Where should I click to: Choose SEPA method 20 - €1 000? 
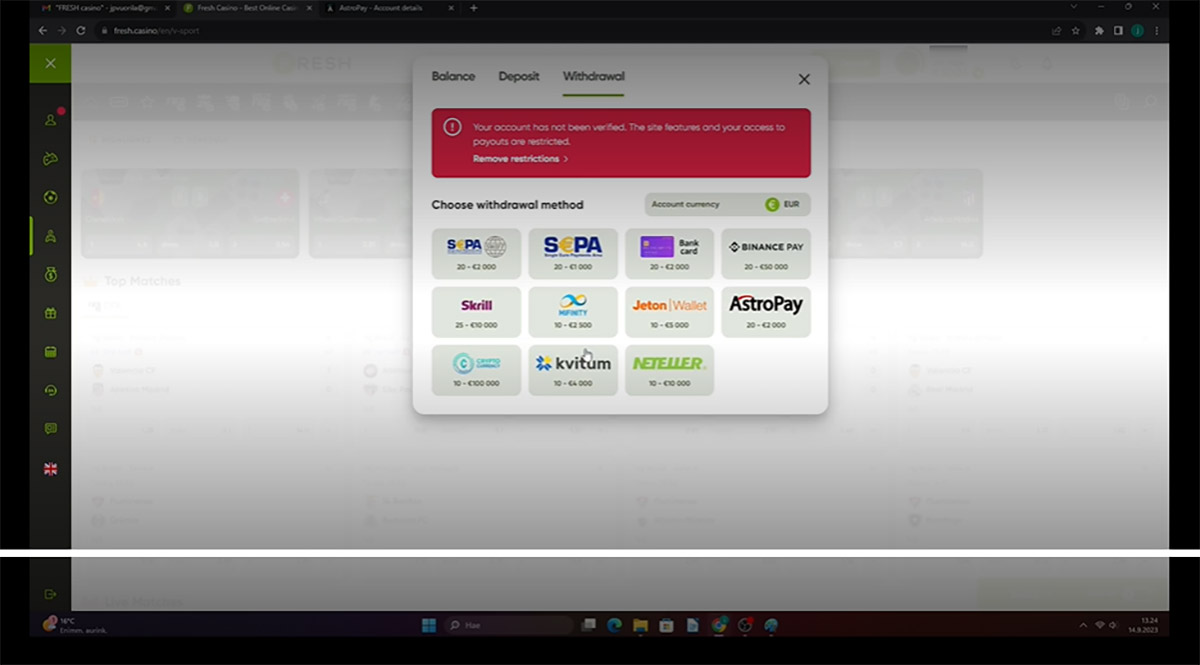point(573,253)
